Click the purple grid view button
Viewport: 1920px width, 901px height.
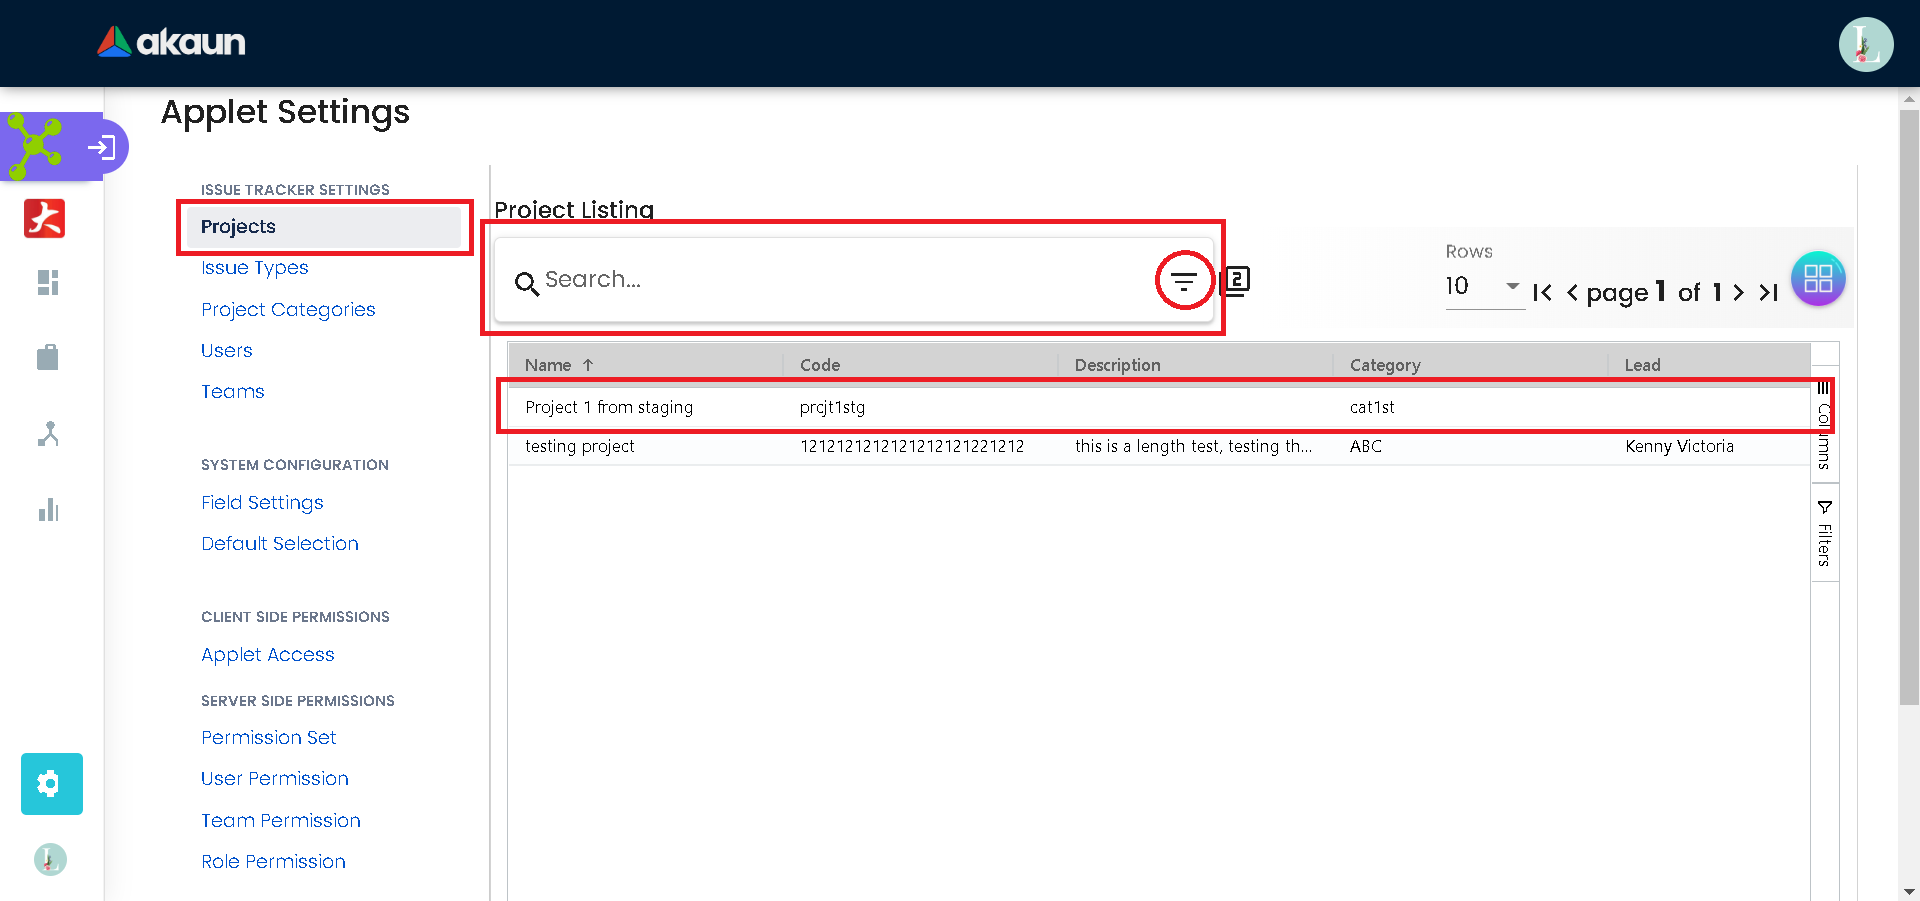coord(1818,278)
